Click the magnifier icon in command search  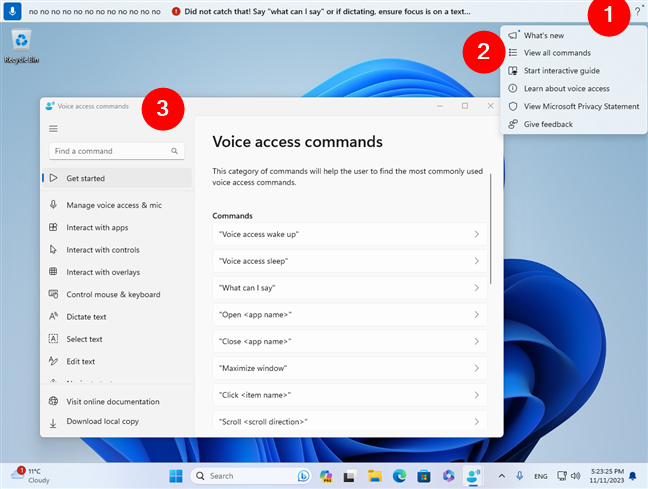(x=174, y=151)
